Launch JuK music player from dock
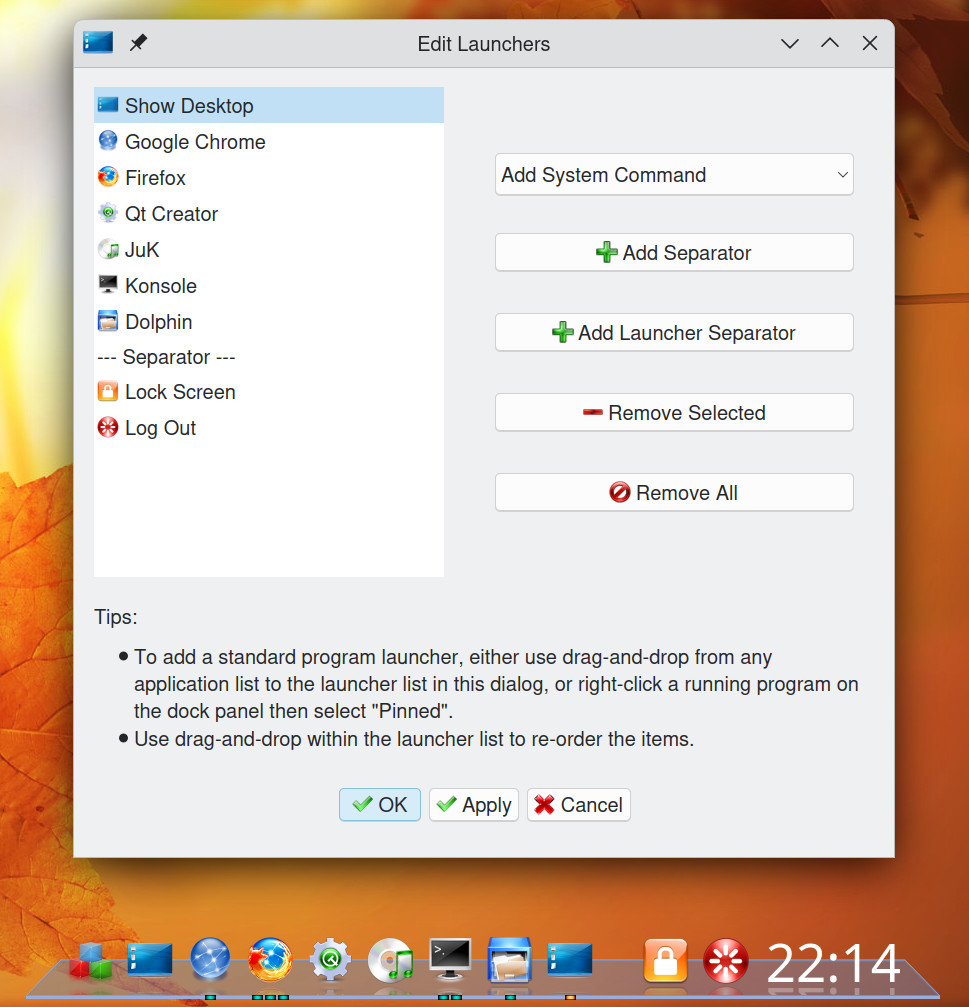 (x=390, y=960)
